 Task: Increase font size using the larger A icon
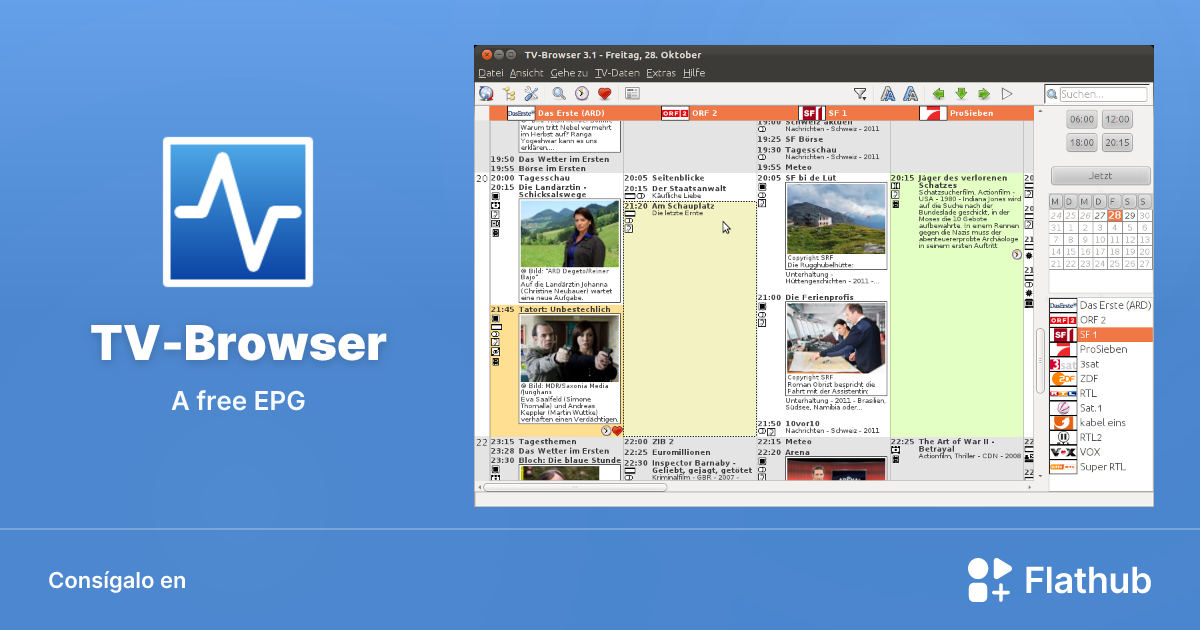[910, 92]
